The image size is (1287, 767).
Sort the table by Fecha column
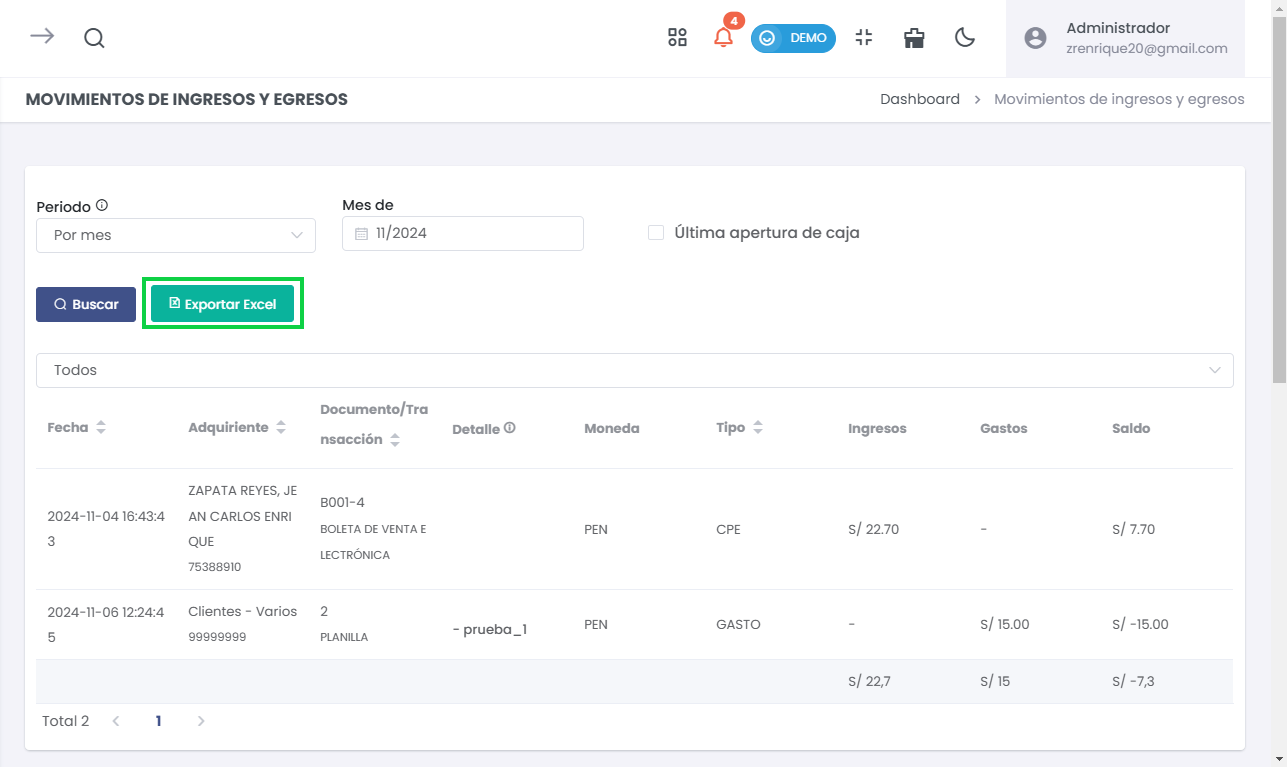(x=101, y=428)
